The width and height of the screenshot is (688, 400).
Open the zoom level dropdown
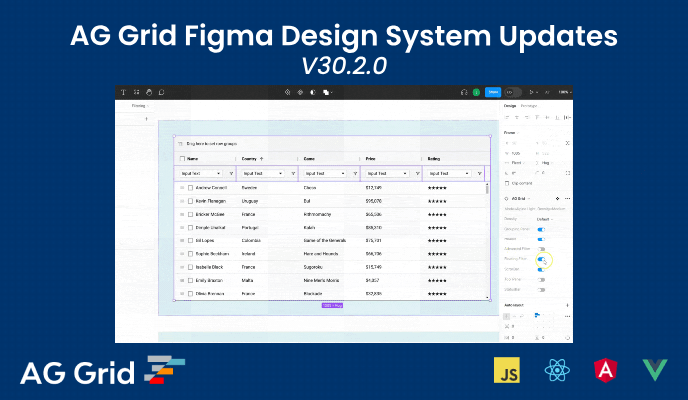(565, 92)
